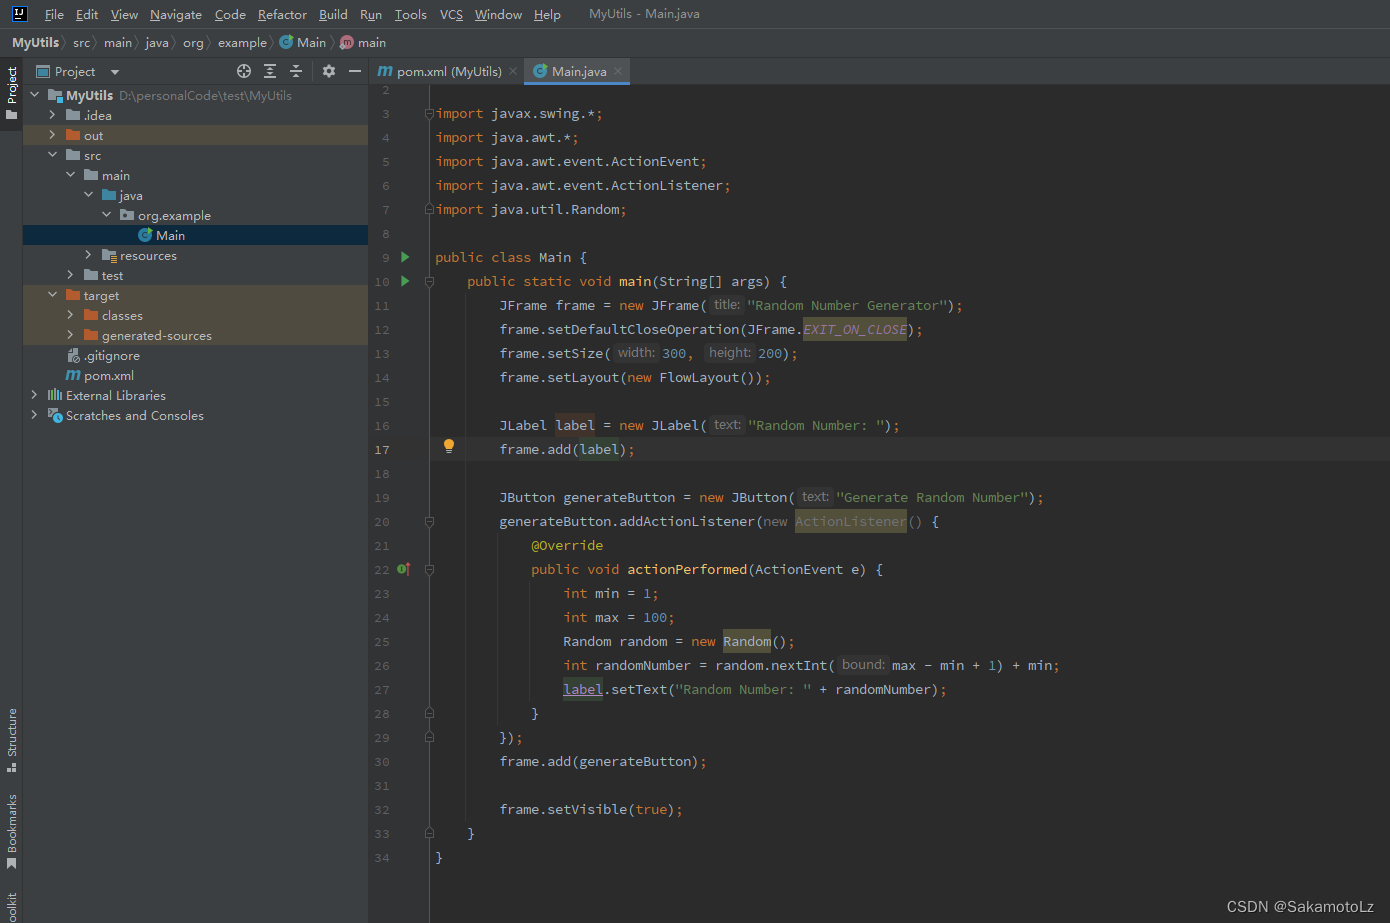Image resolution: width=1390 pixels, height=923 pixels.
Task: Open the Project view dropdown
Action: coord(114,72)
